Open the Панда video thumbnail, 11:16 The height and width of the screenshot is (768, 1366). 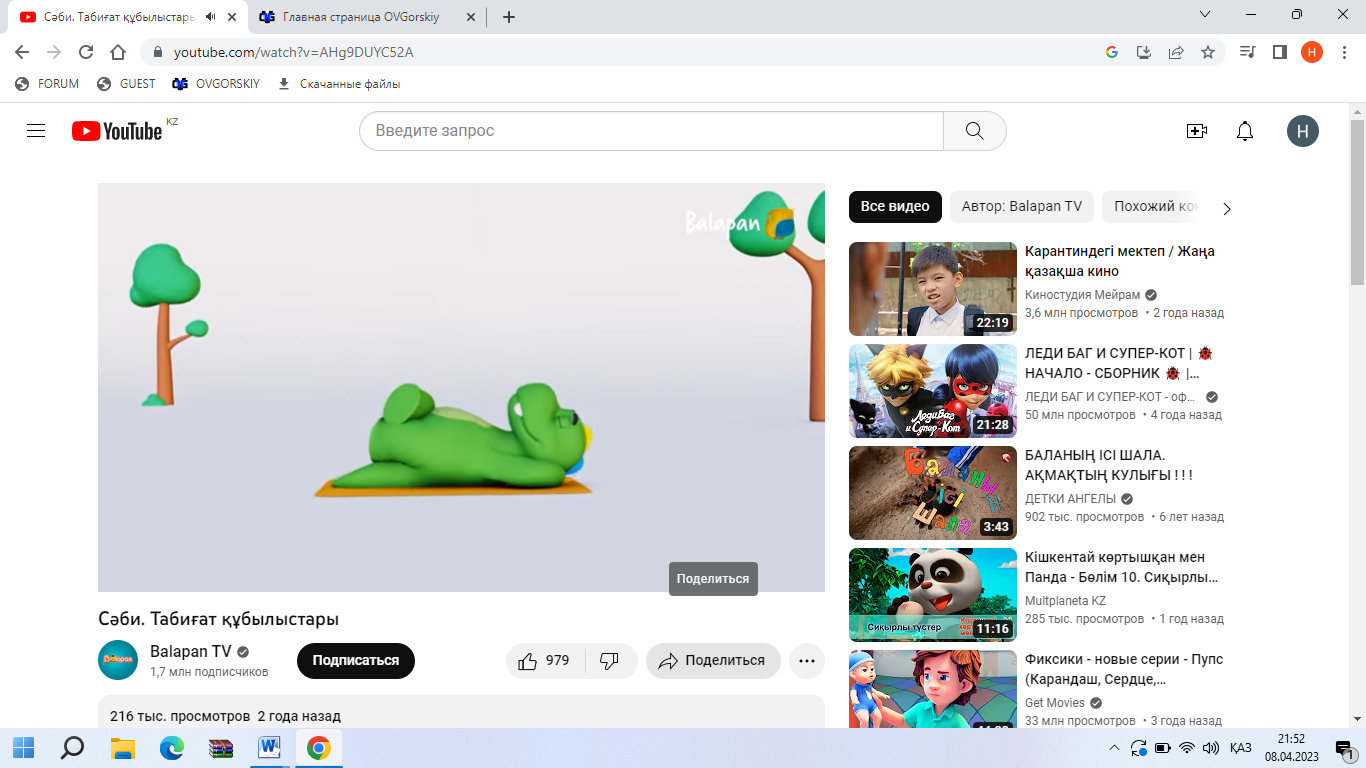pyautogui.click(x=933, y=595)
